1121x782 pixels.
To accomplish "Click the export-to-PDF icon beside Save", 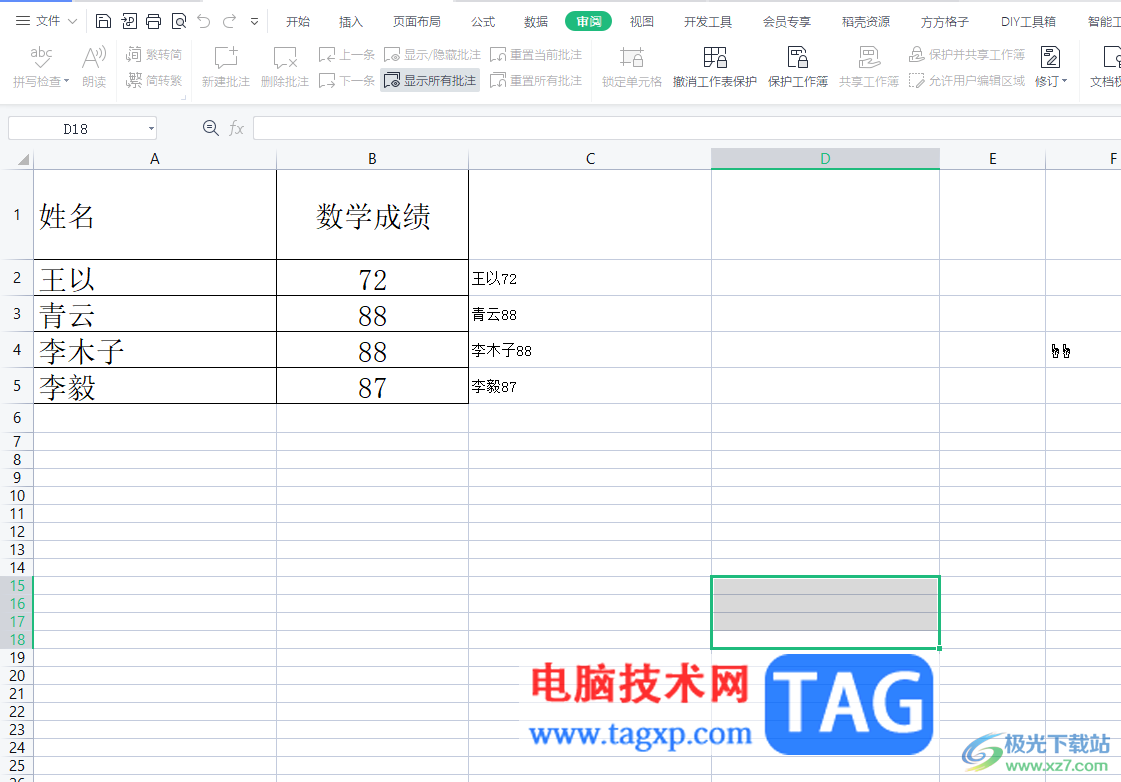I will pos(129,21).
